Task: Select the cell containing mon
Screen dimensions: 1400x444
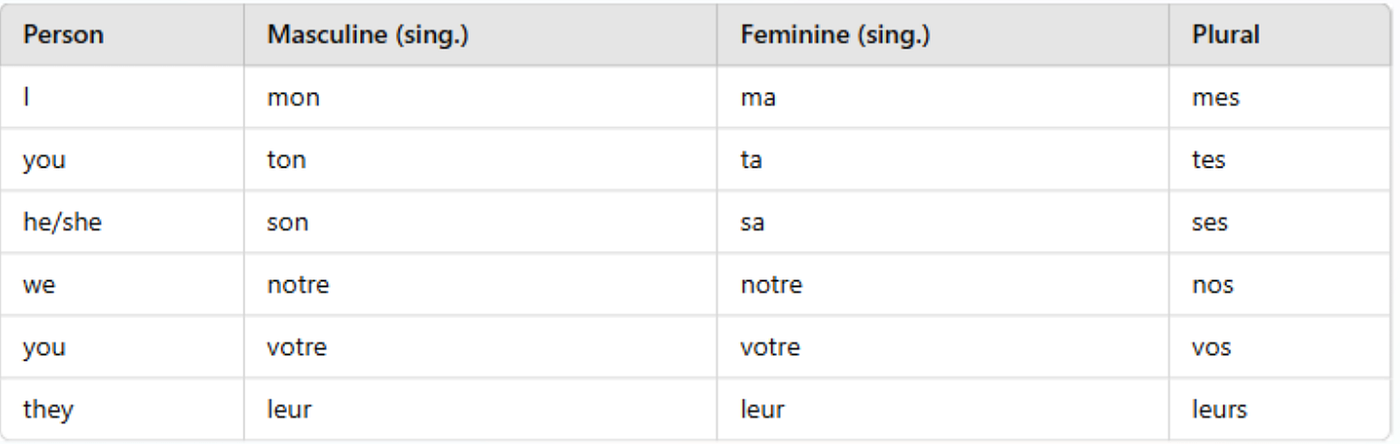Action: [480, 97]
